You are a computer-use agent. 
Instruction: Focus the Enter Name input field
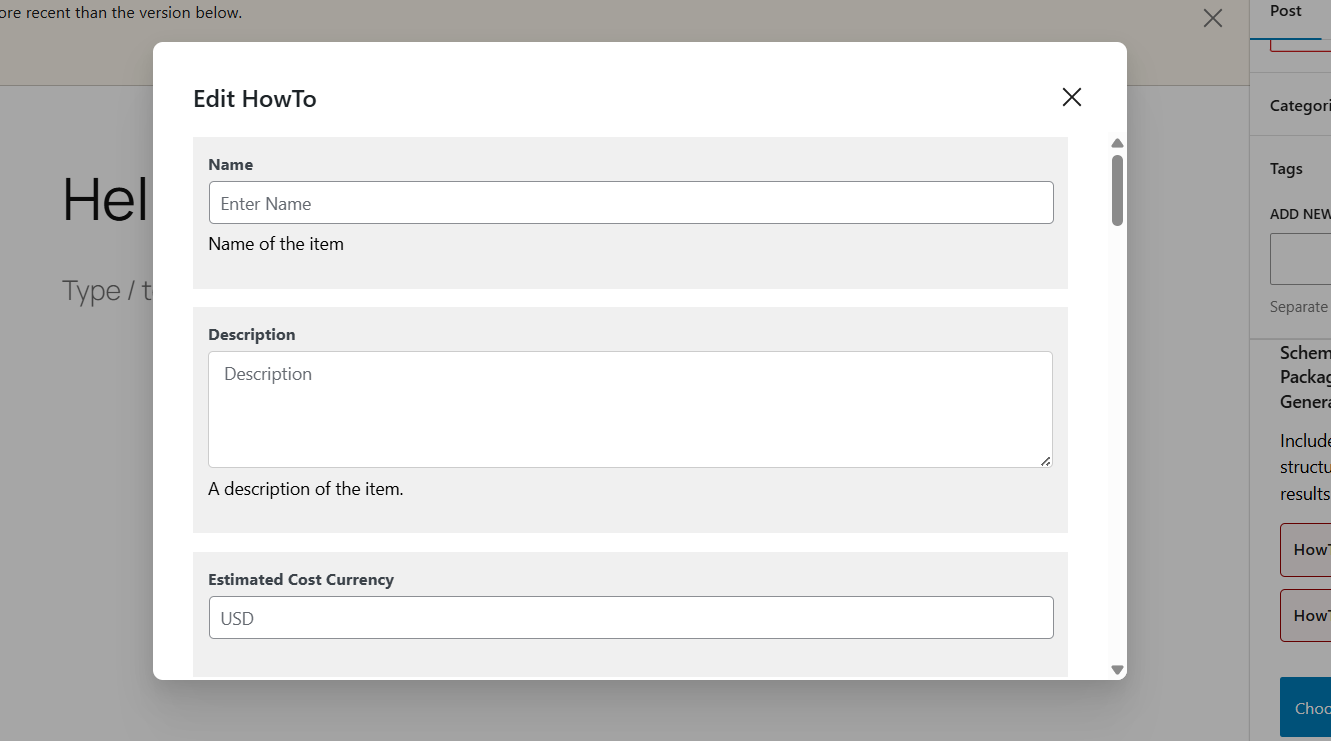[x=631, y=203]
